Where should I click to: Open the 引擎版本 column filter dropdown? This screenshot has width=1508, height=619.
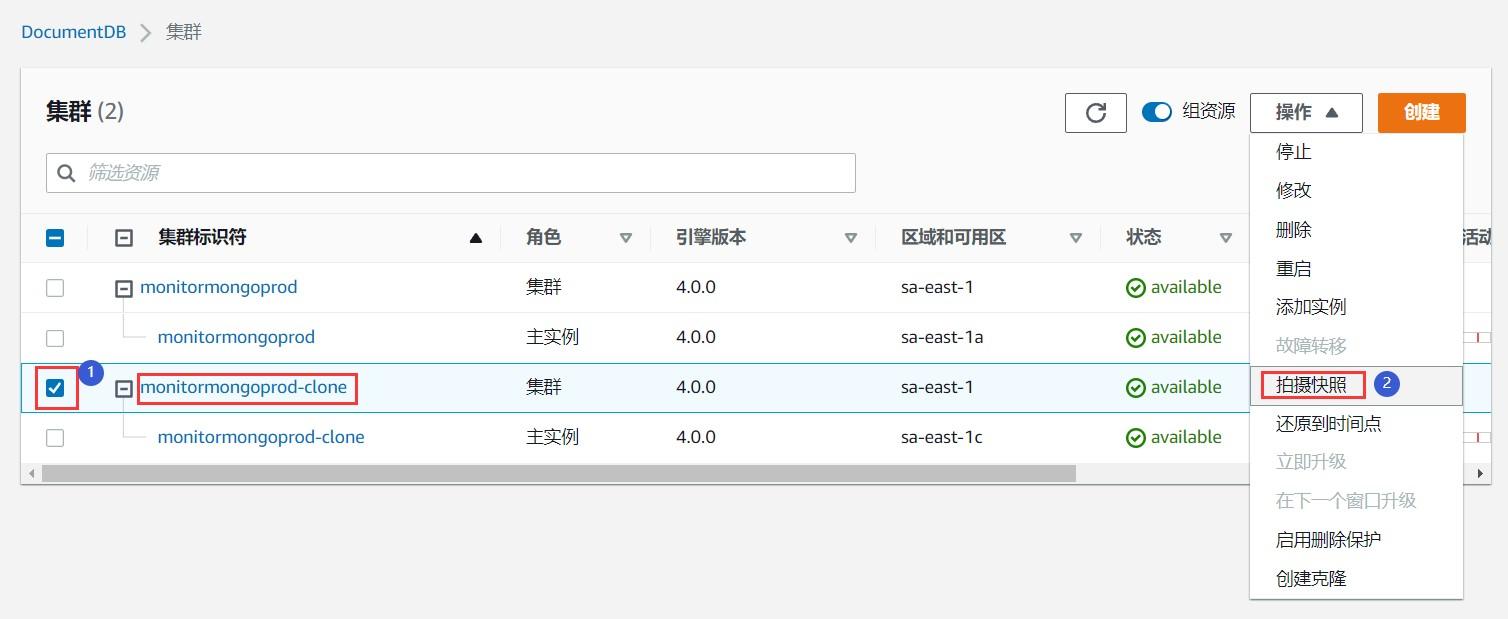851,237
